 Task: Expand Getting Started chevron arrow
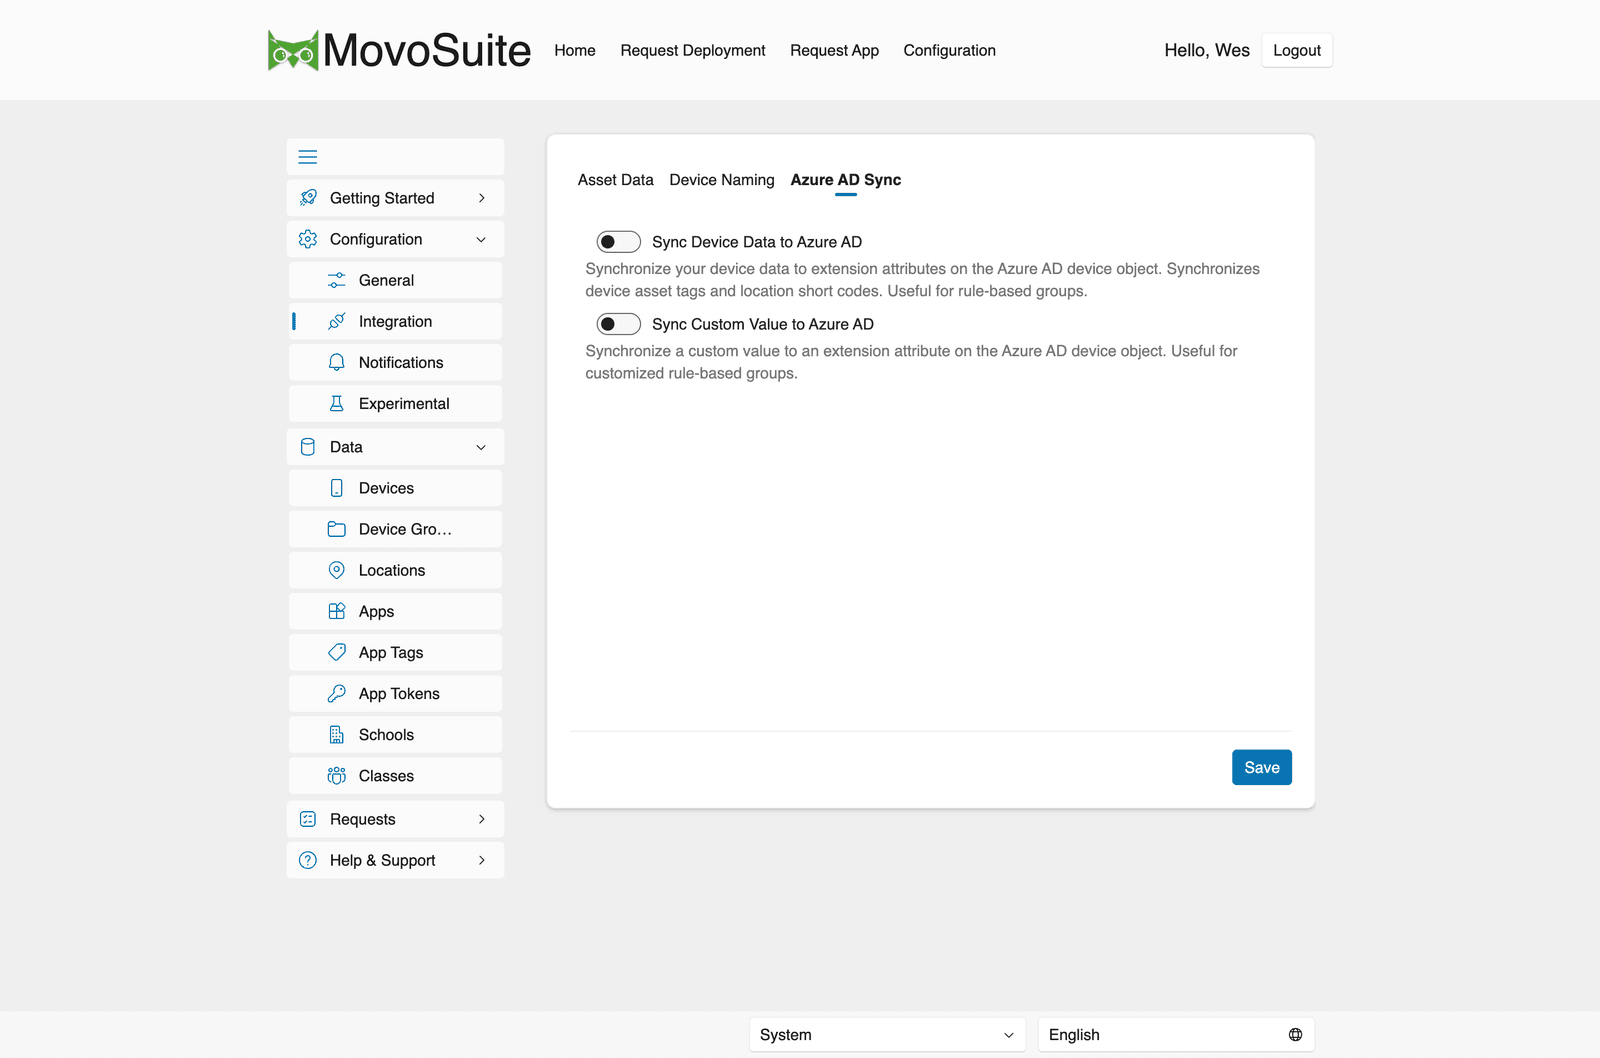pyautogui.click(x=482, y=198)
